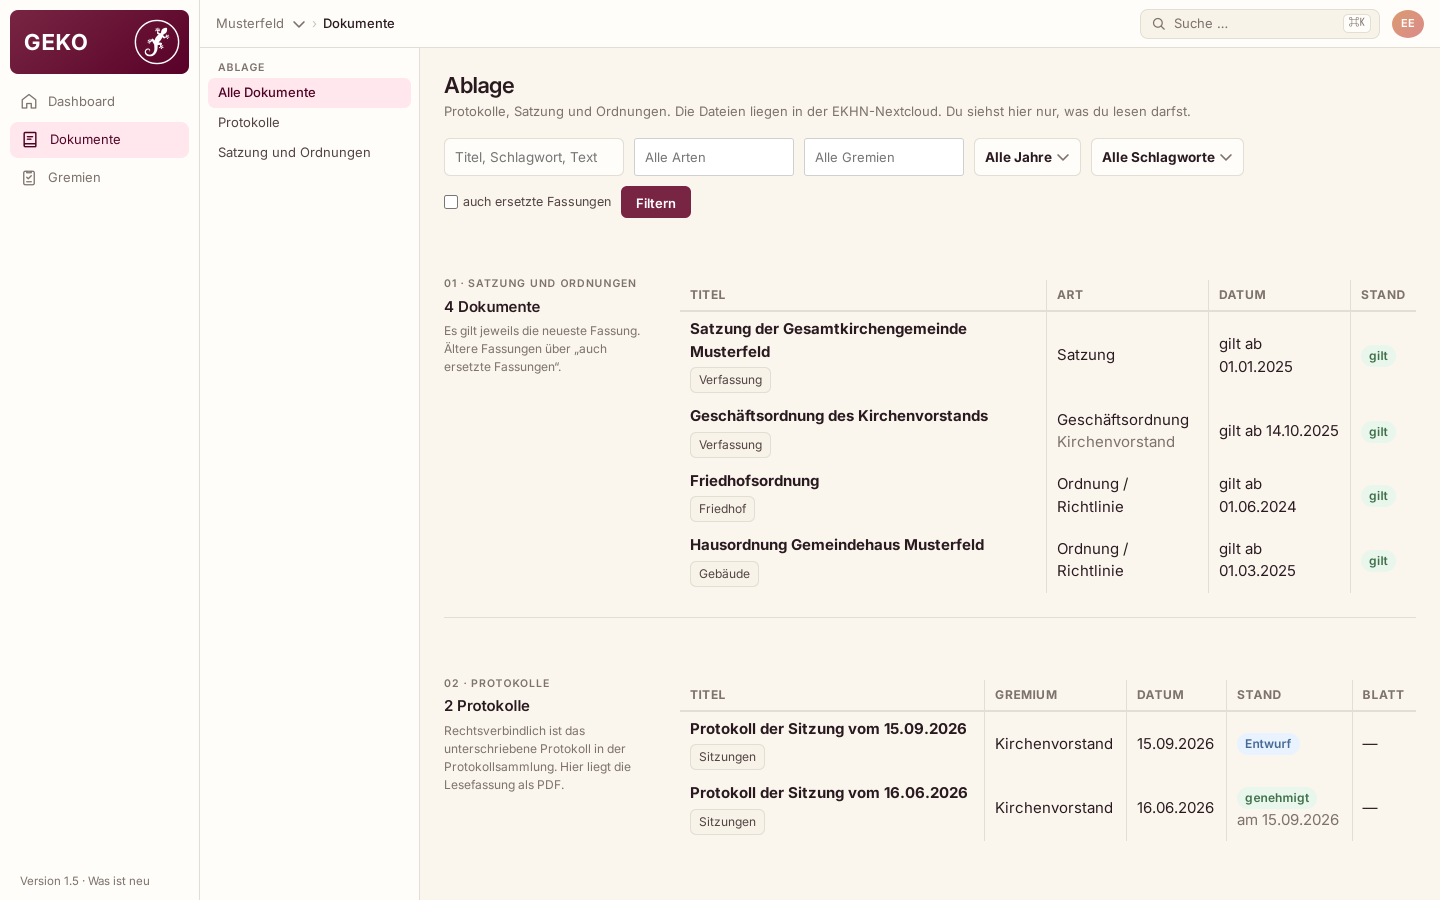Image resolution: width=1440 pixels, height=900 pixels.
Task: Click date cell 16.06.2026
Action: click(1175, 808)
